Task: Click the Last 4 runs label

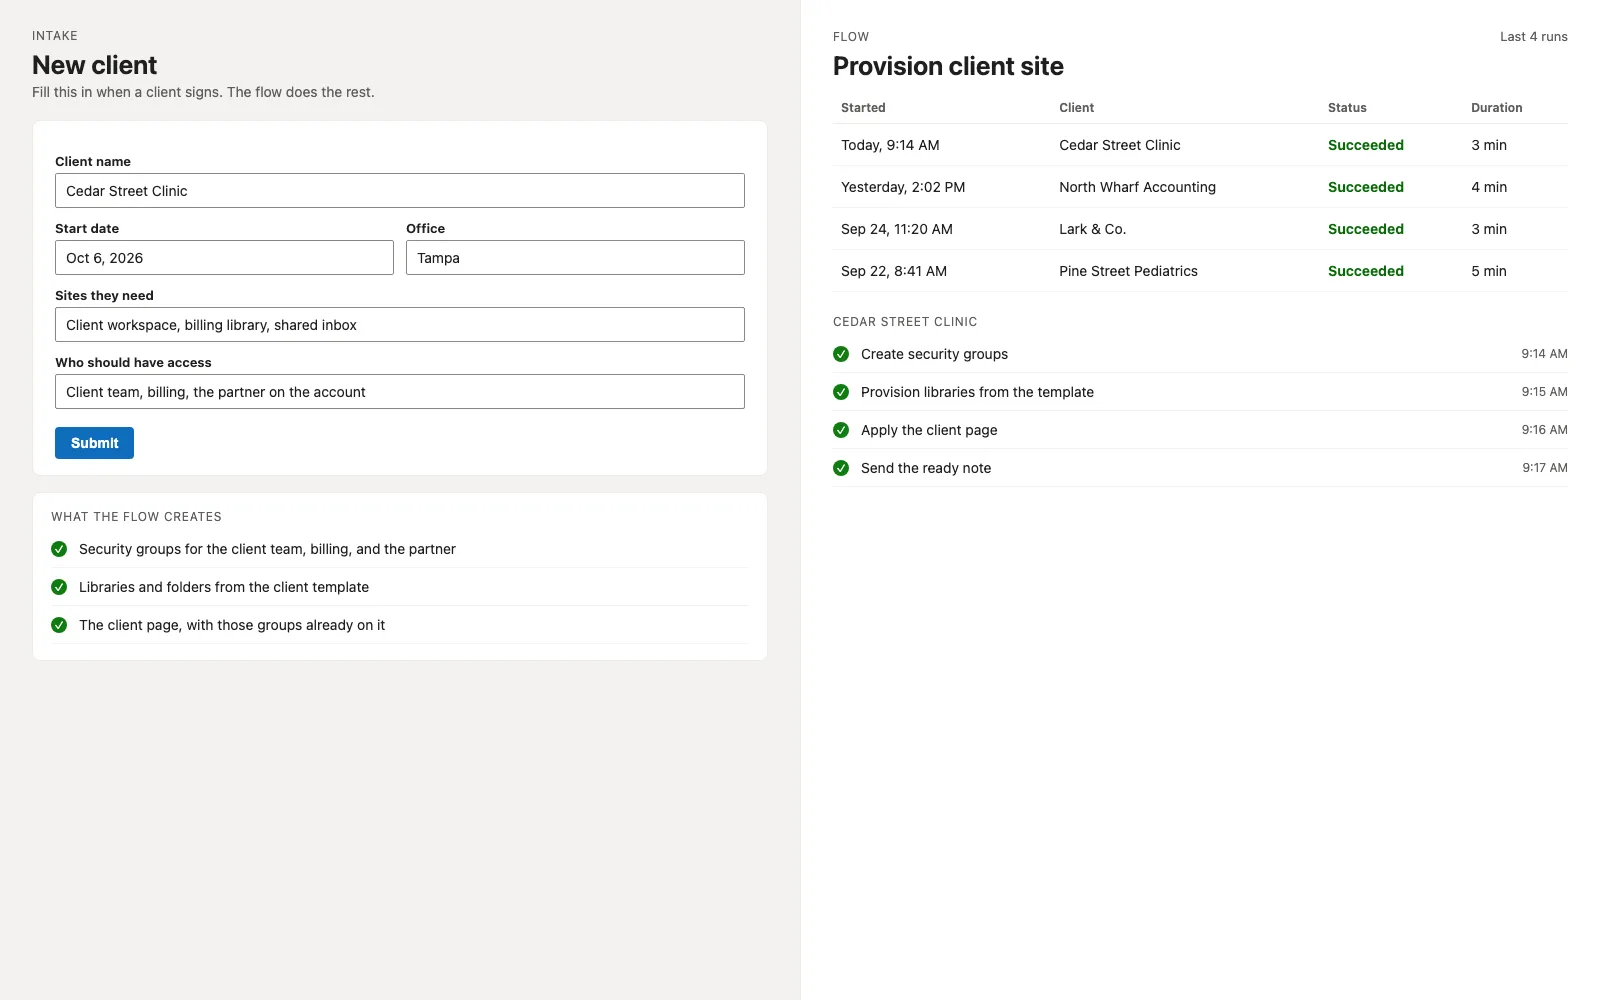Action: 1533,37
